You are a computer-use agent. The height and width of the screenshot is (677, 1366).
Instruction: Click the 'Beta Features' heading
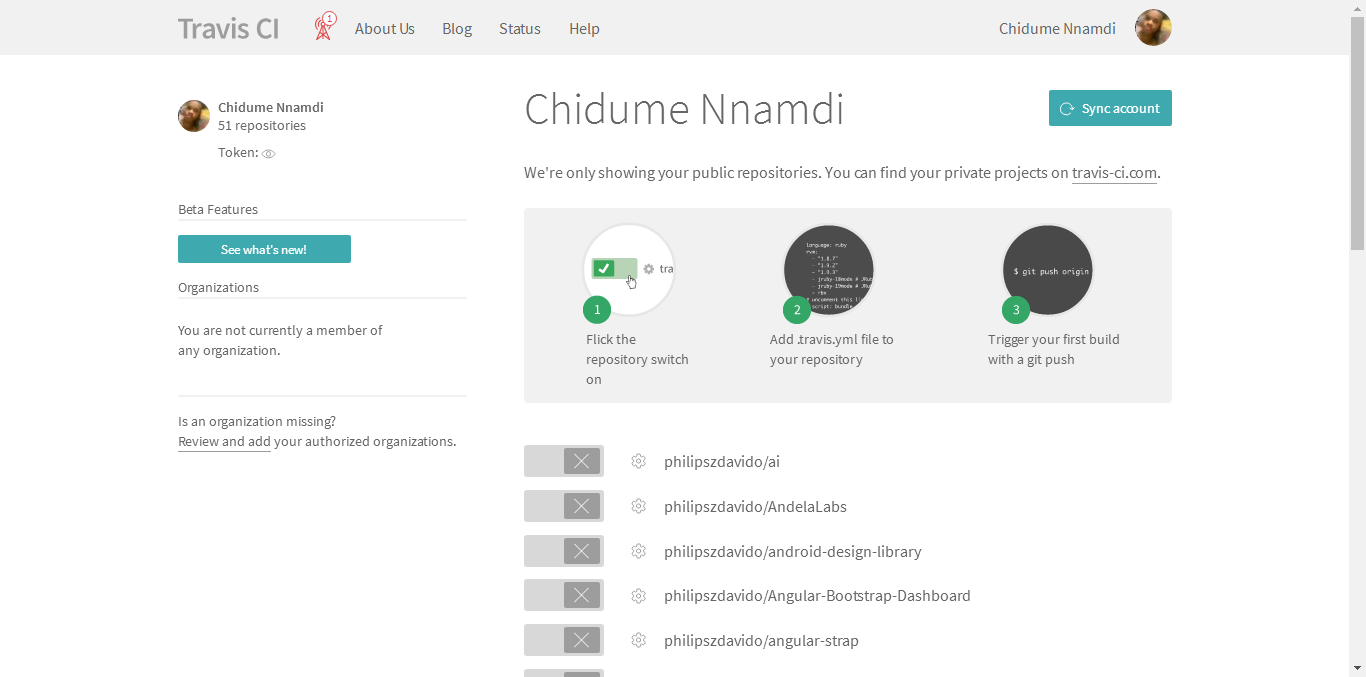tap(218, 210)
